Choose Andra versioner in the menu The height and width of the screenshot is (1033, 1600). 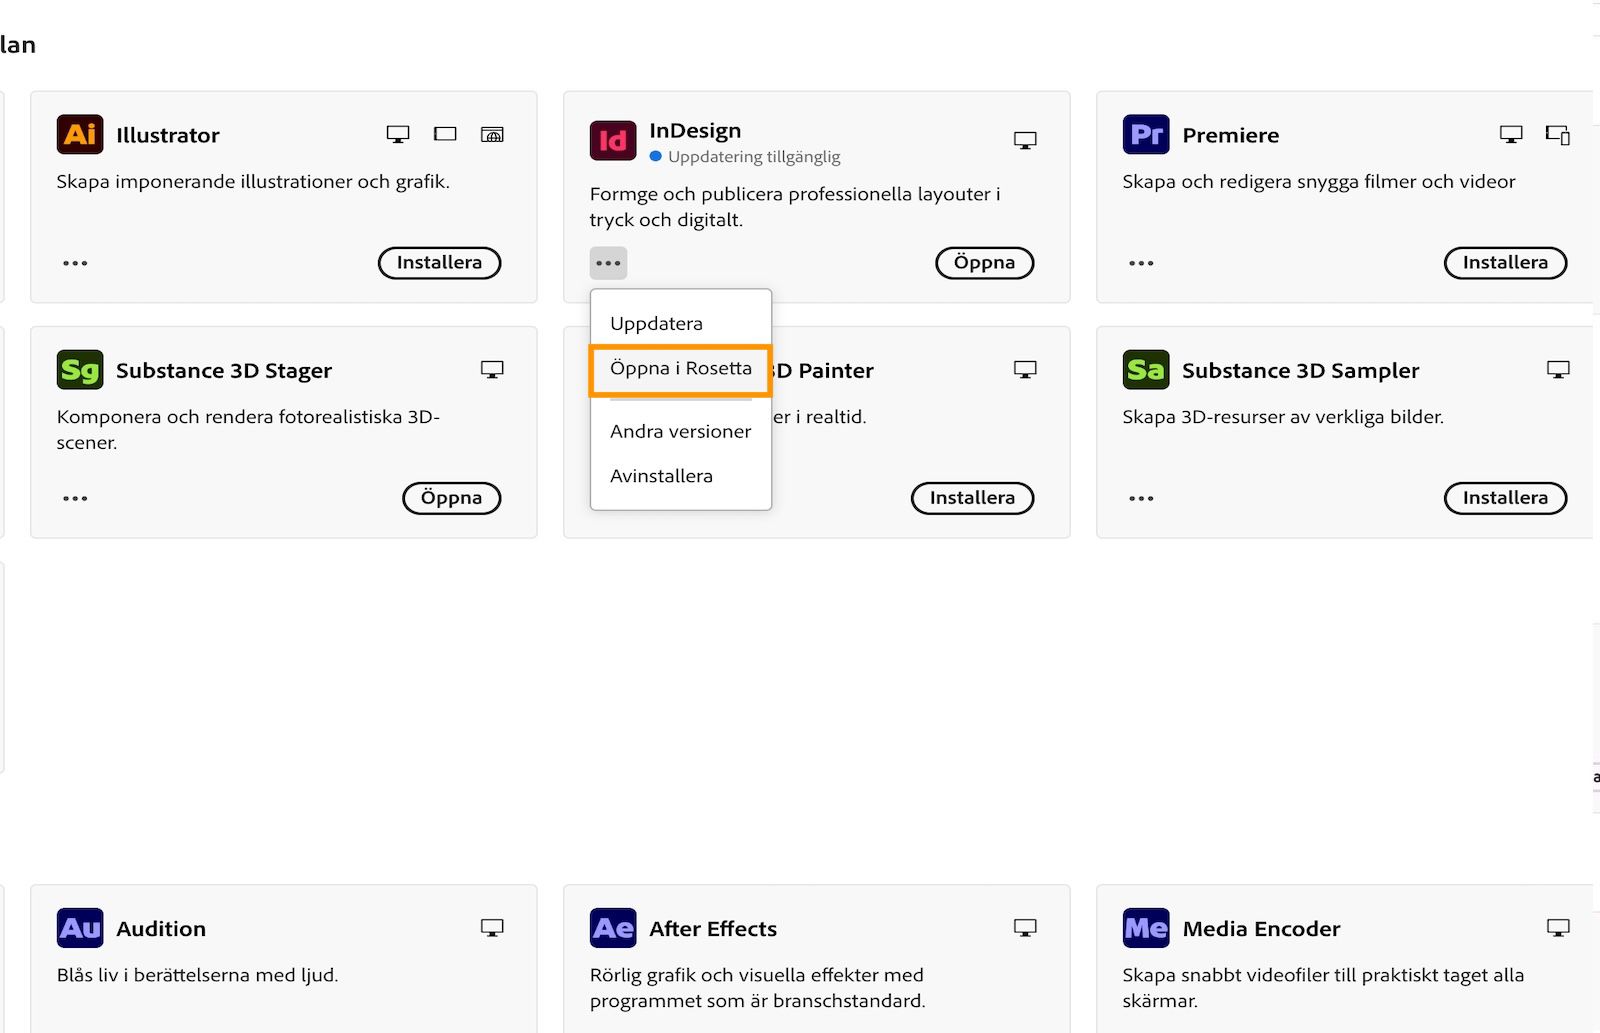(x=681, y=431)
